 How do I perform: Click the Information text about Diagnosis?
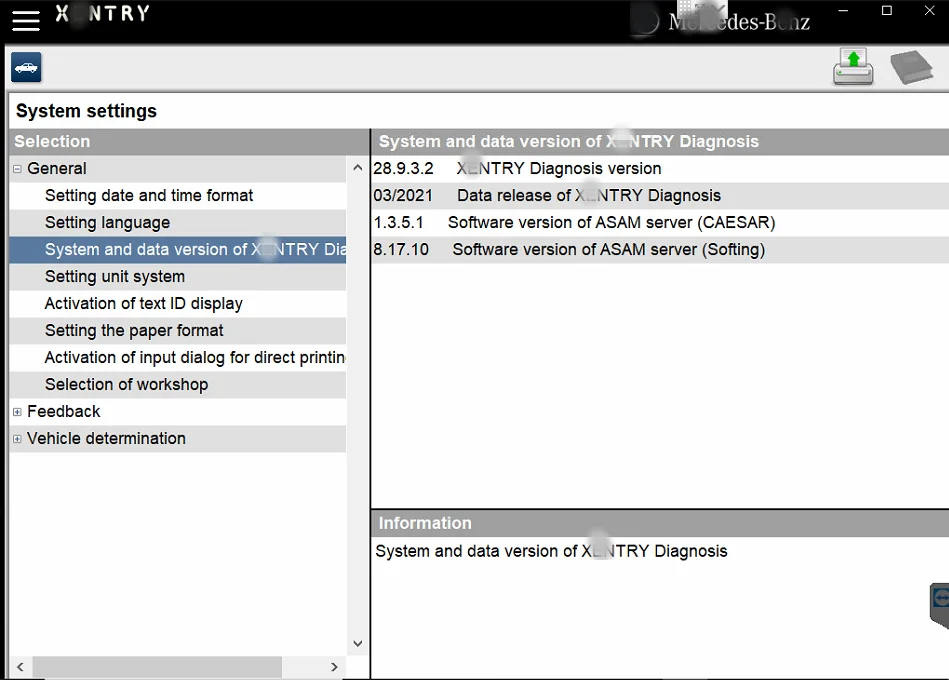point(551,551)
